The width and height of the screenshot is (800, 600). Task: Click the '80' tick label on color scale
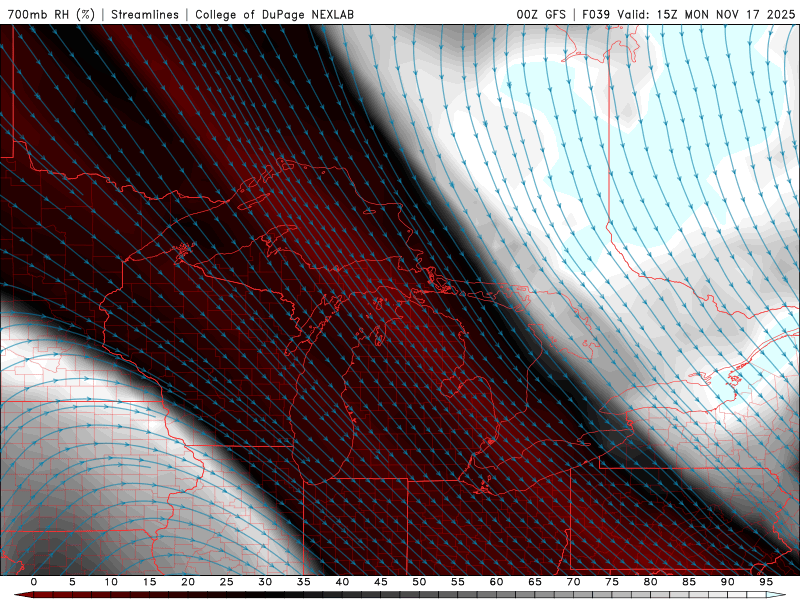[x=650, y=582]
